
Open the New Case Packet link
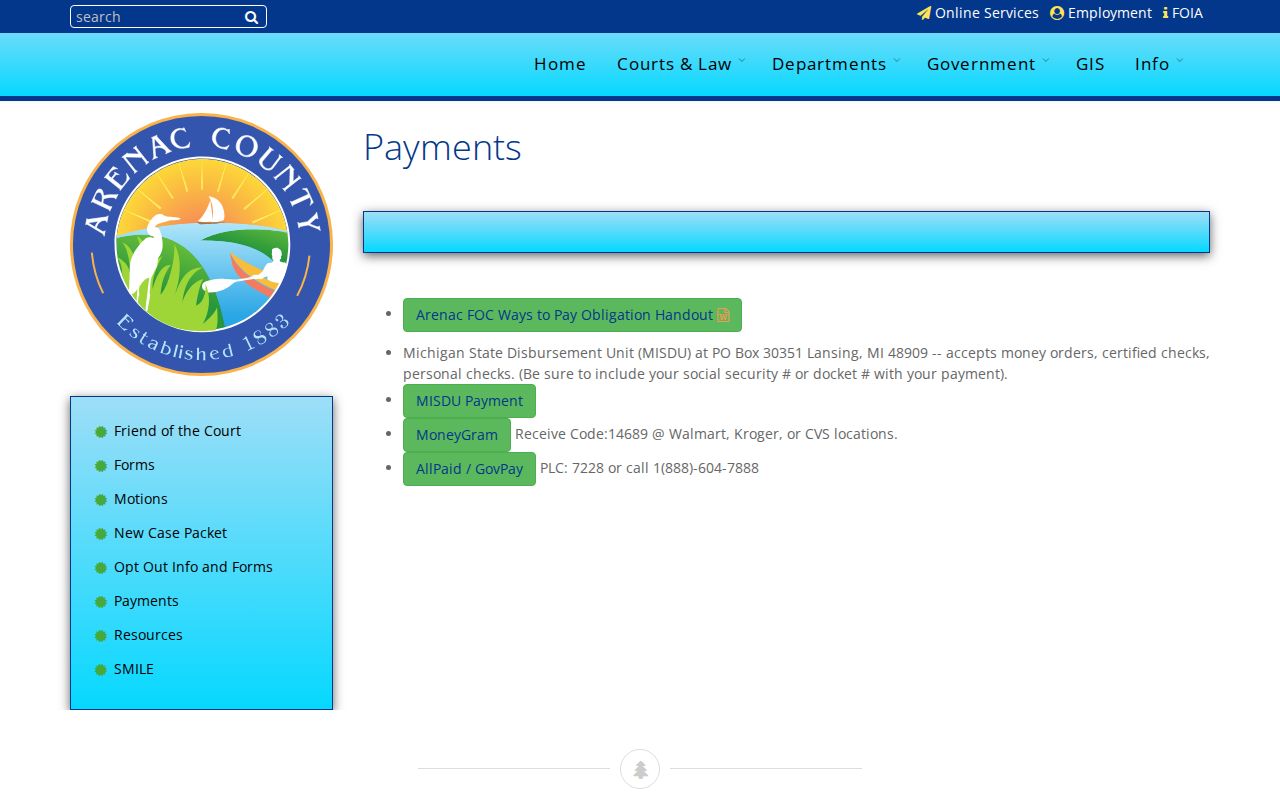[170, 533]
